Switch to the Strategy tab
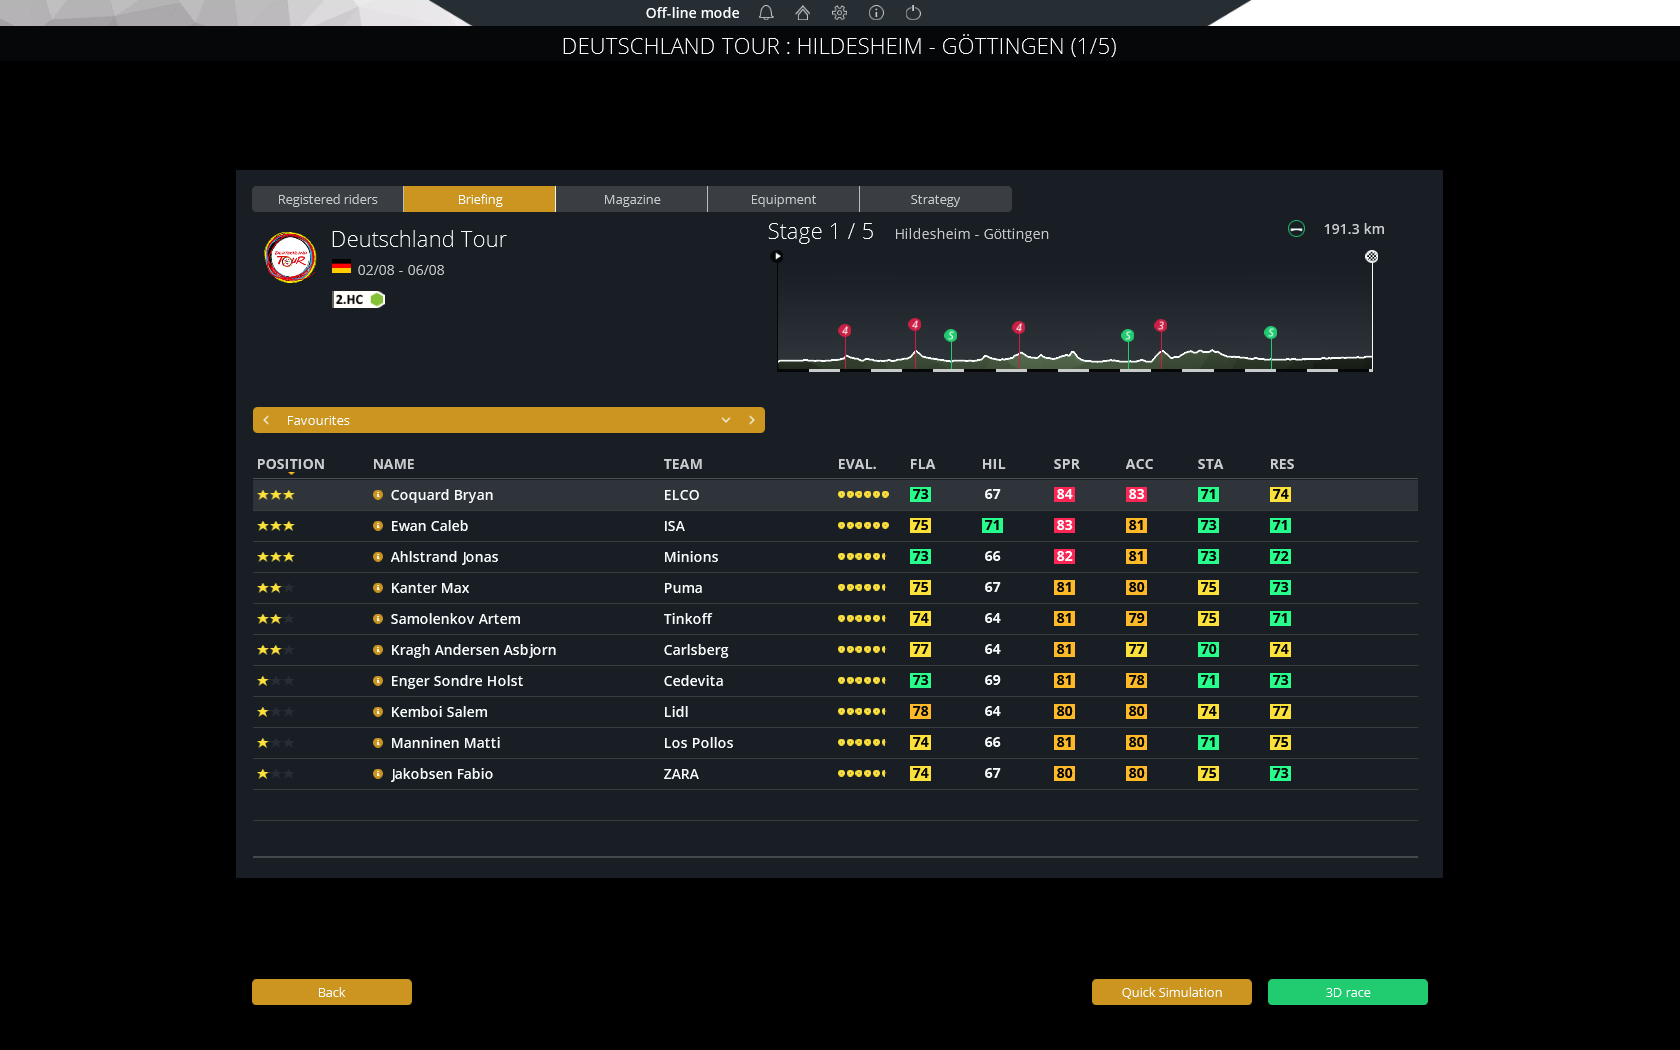1680x1050 pixels. 935,199
